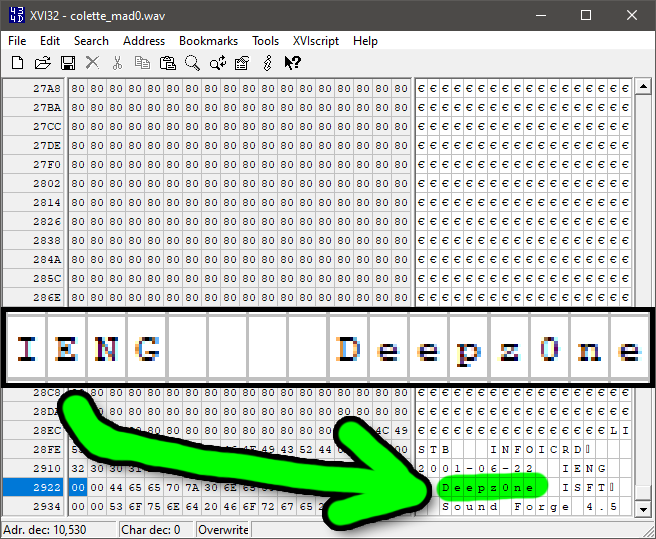Minimize the XVI32 window
Viewport: 656px width, 539px height.
[x=541, y=15]
